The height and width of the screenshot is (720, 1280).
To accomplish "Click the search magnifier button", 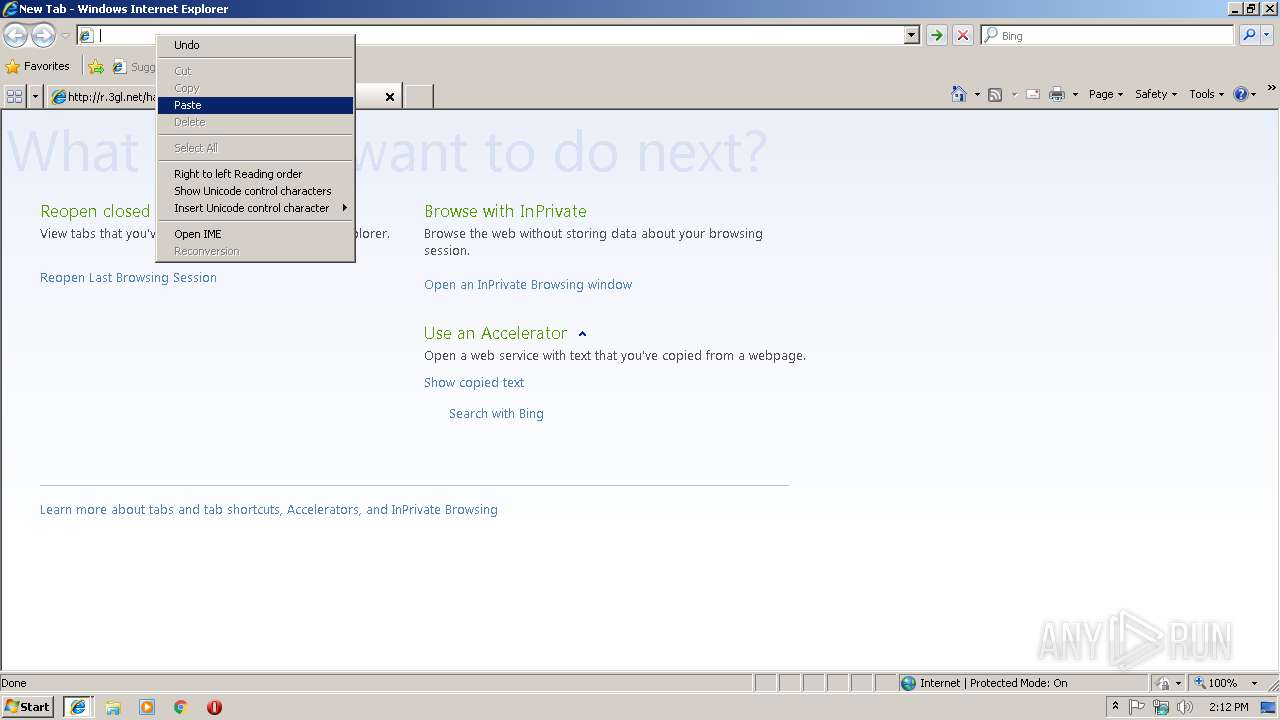I will coord(1249,35).
